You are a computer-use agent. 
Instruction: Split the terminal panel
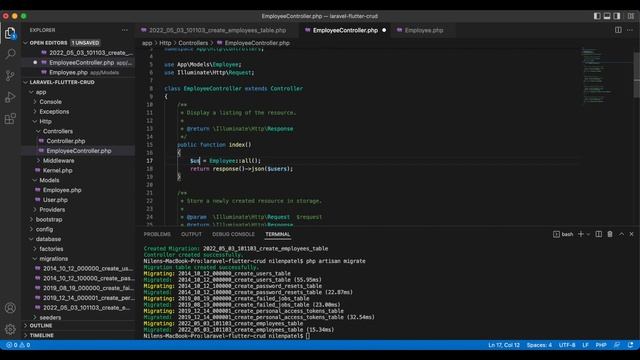pos(598,234)
